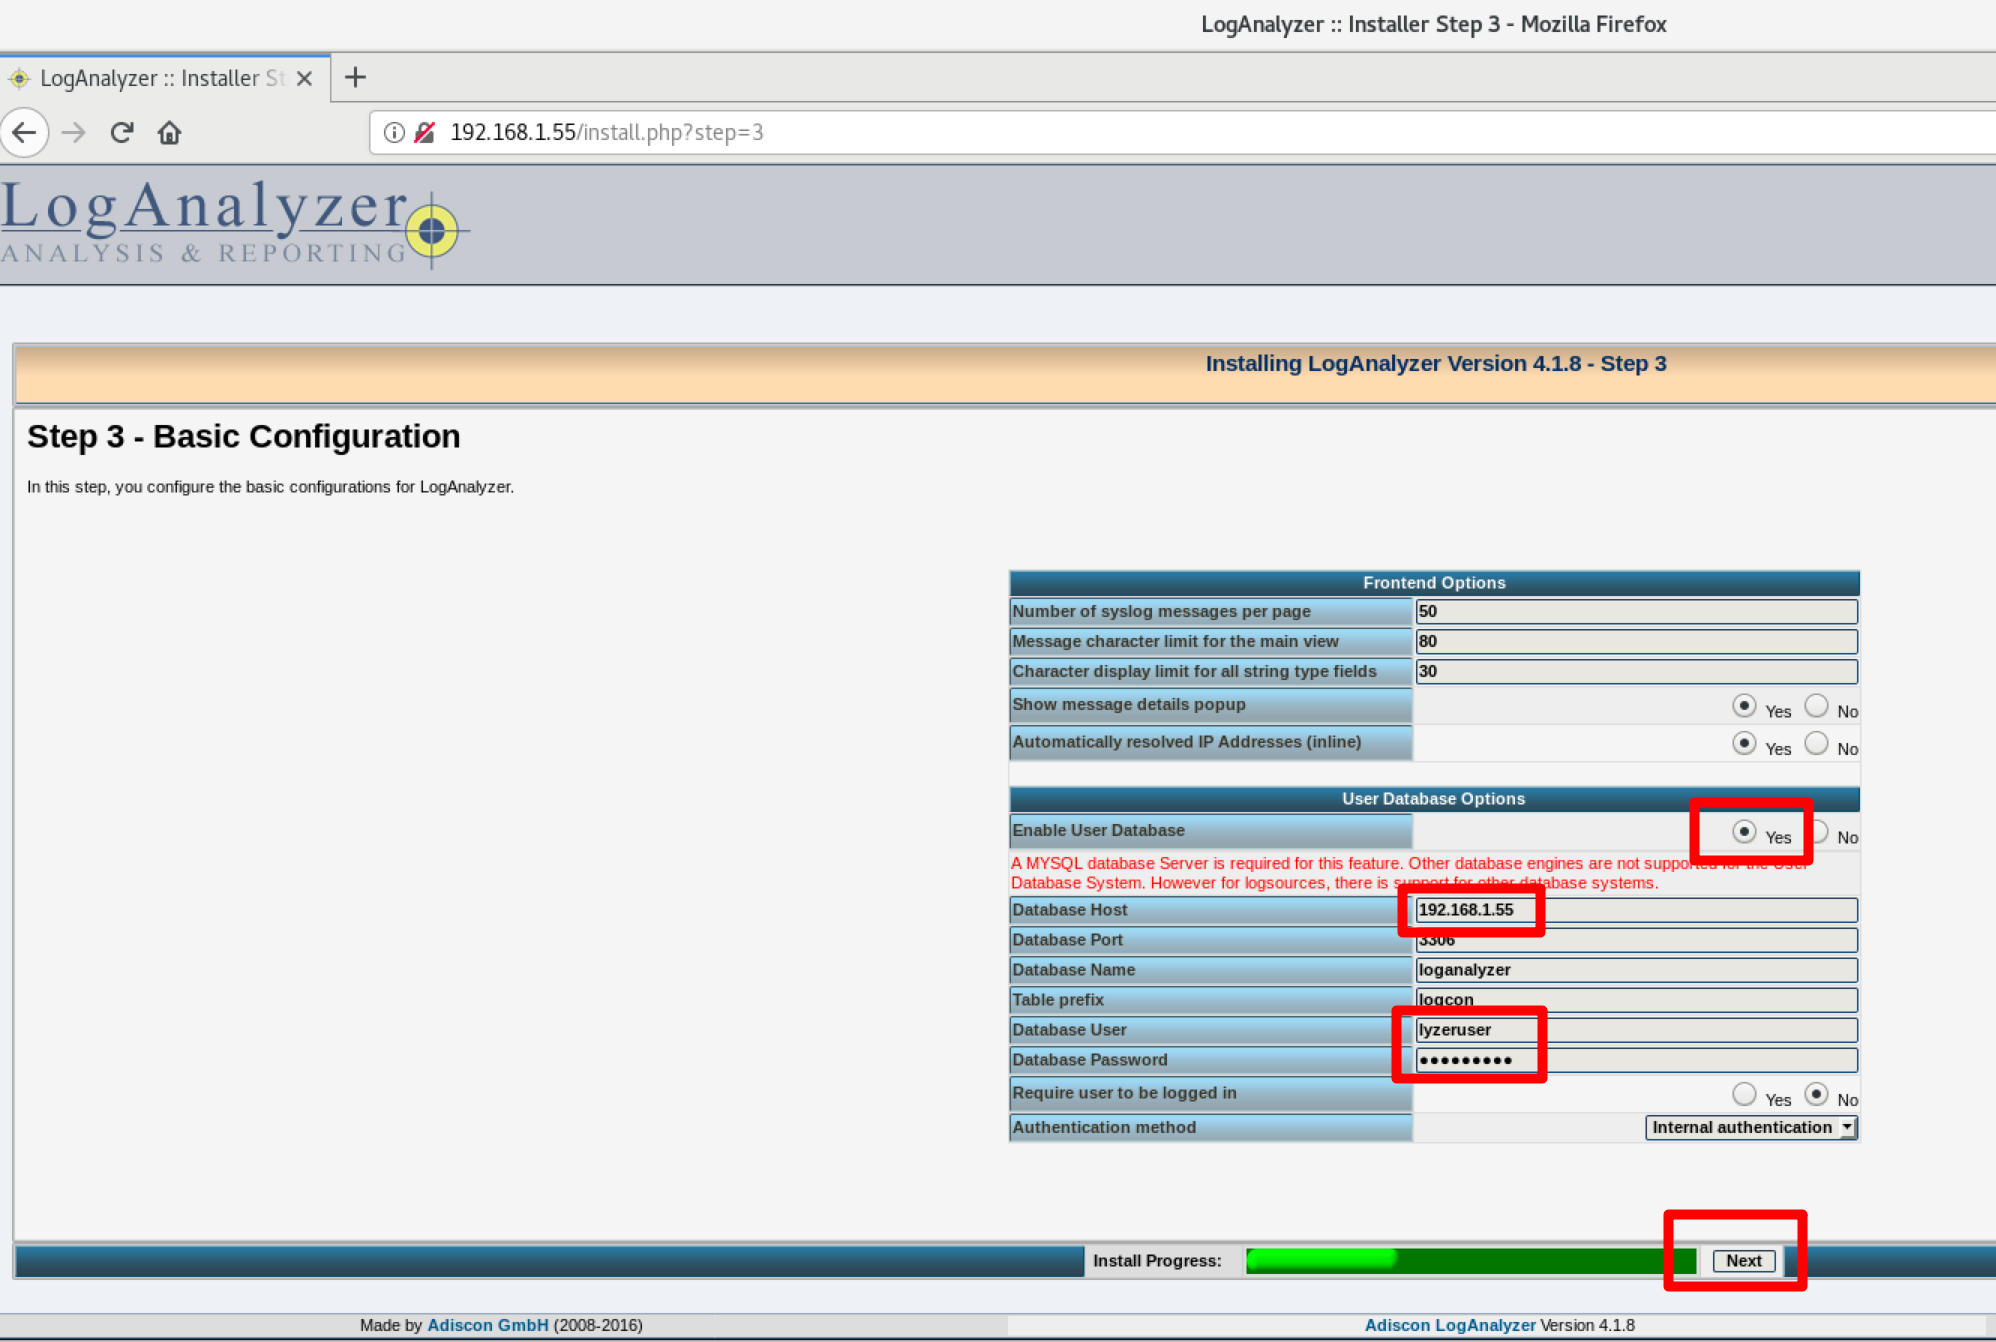Reload the page with refresh icon
The height and width of the screenshot is (1342, 1996).
pos(122,132)
